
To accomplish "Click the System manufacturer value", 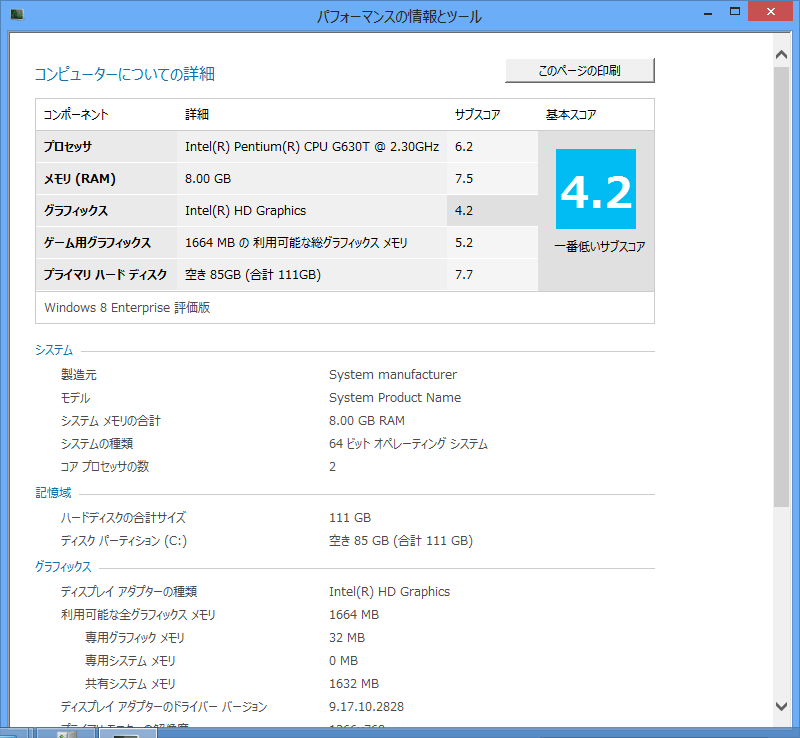I will pyautogui.click(x=393, y=375).
